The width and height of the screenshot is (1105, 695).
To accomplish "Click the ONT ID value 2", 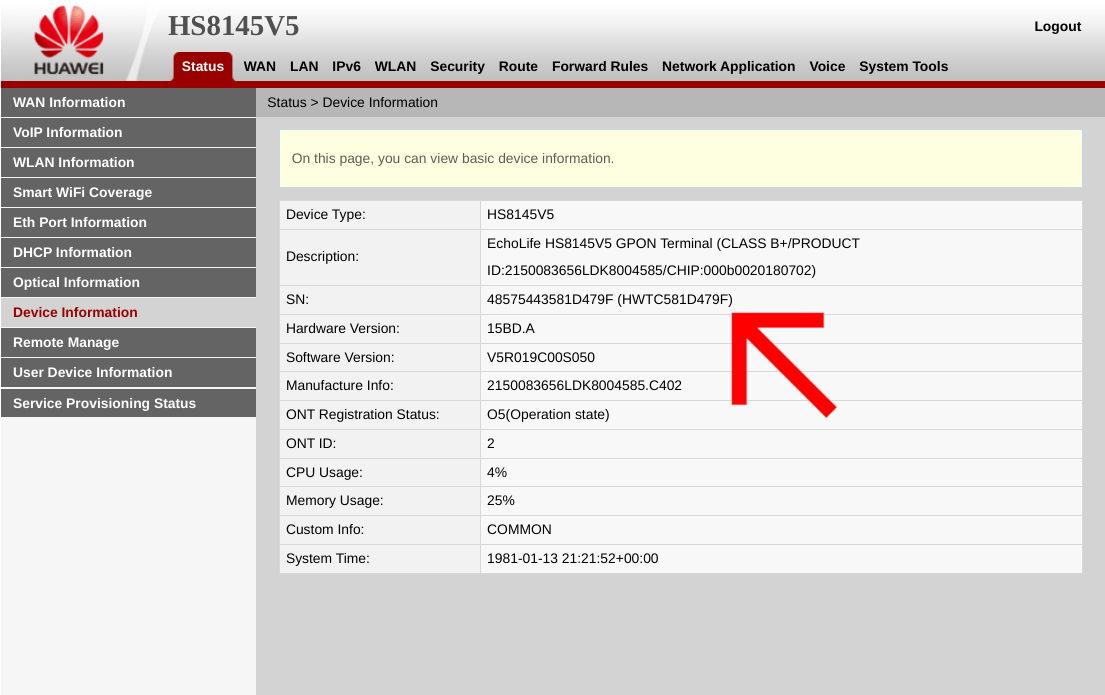I will [x=490, y=443].
